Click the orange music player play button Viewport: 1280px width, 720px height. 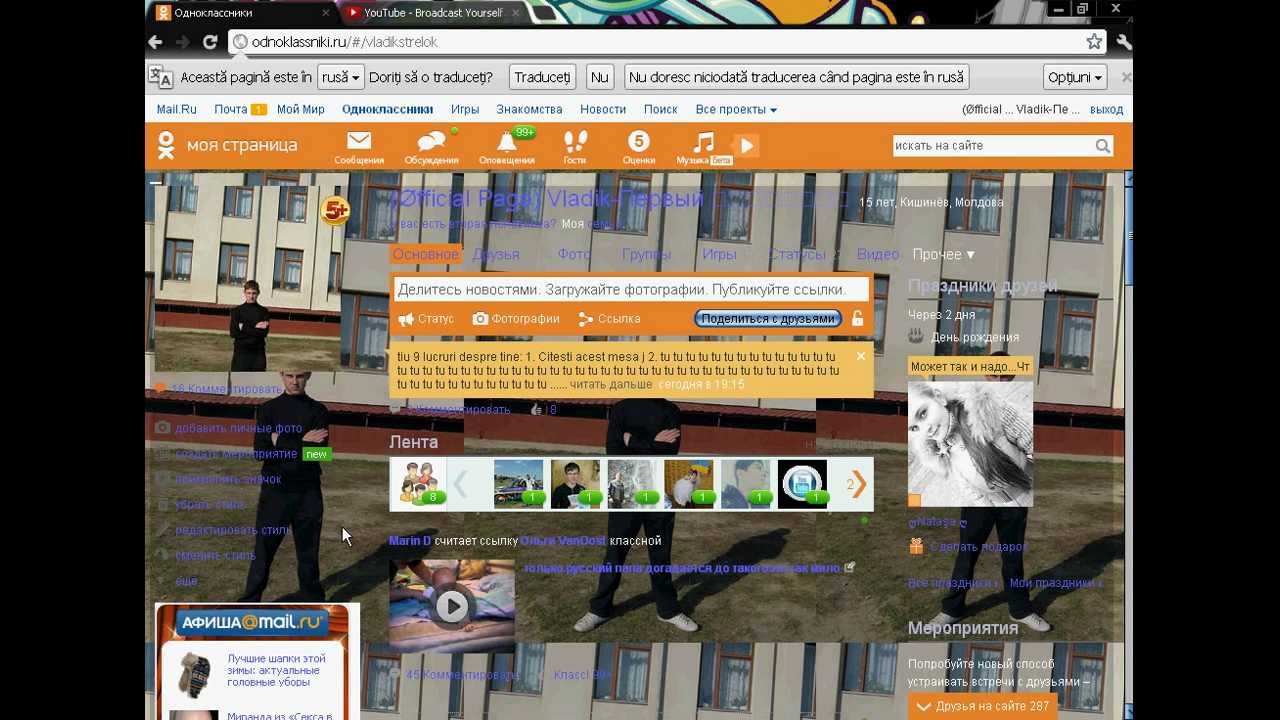(746, 146)
